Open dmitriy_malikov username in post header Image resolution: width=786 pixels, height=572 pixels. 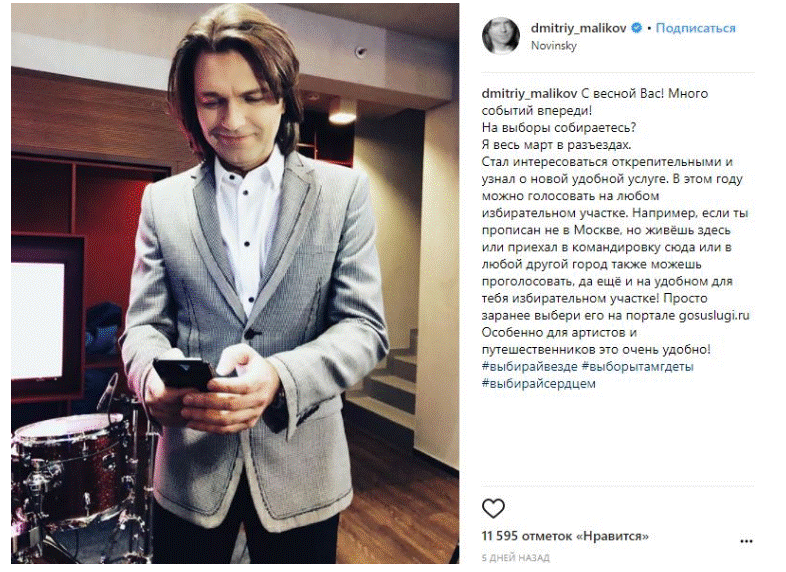(x=578, y=28)
